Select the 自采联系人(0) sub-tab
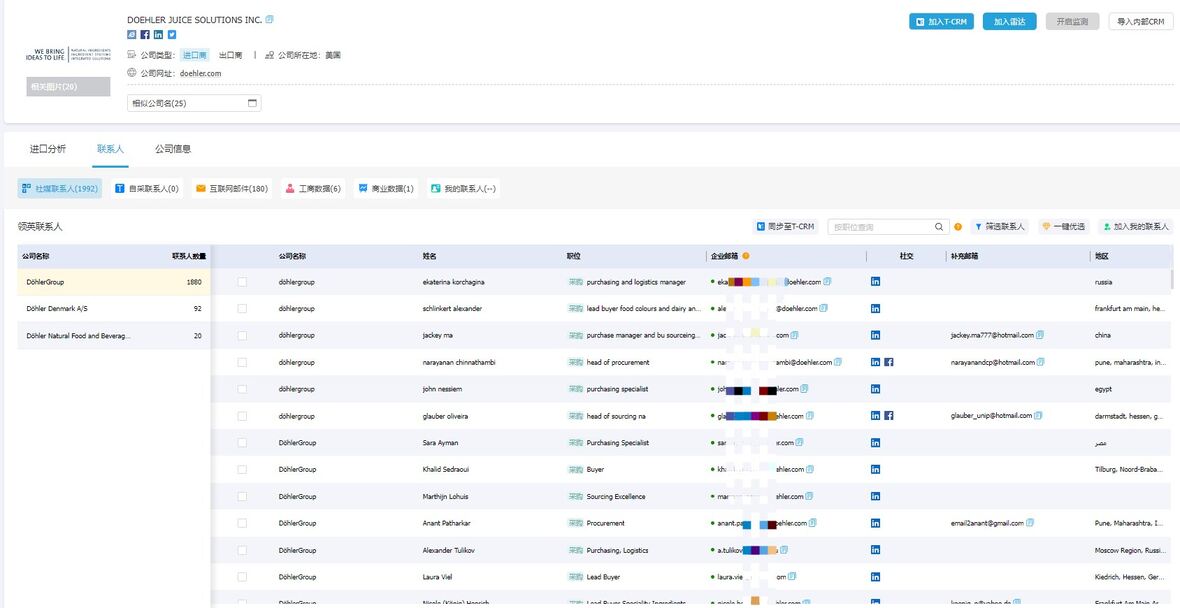This screenshot has height=608, width=1180. 147,189
